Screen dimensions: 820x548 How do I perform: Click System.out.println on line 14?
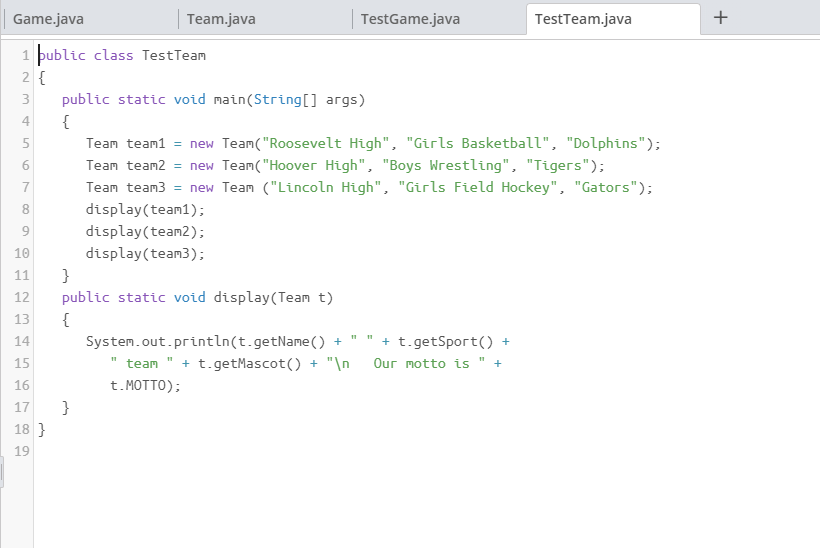[x=157, y=341]
